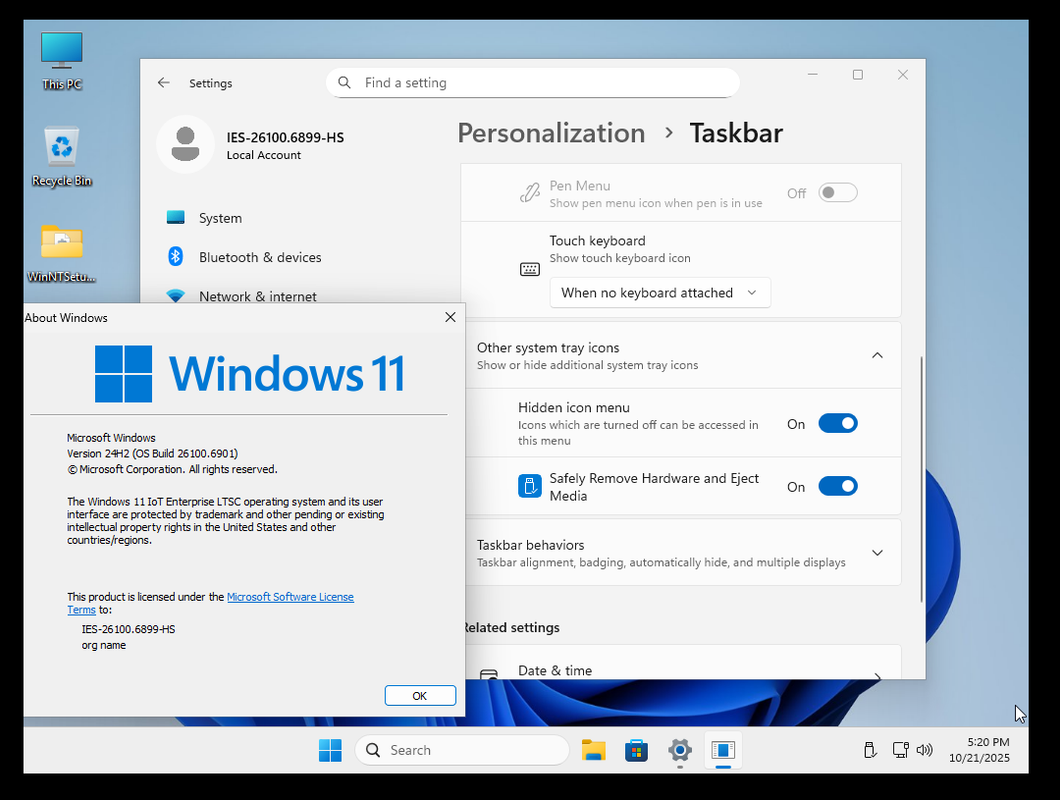
Task: Open the WinNTSetup folder on desktop
Action: (62, 254)
